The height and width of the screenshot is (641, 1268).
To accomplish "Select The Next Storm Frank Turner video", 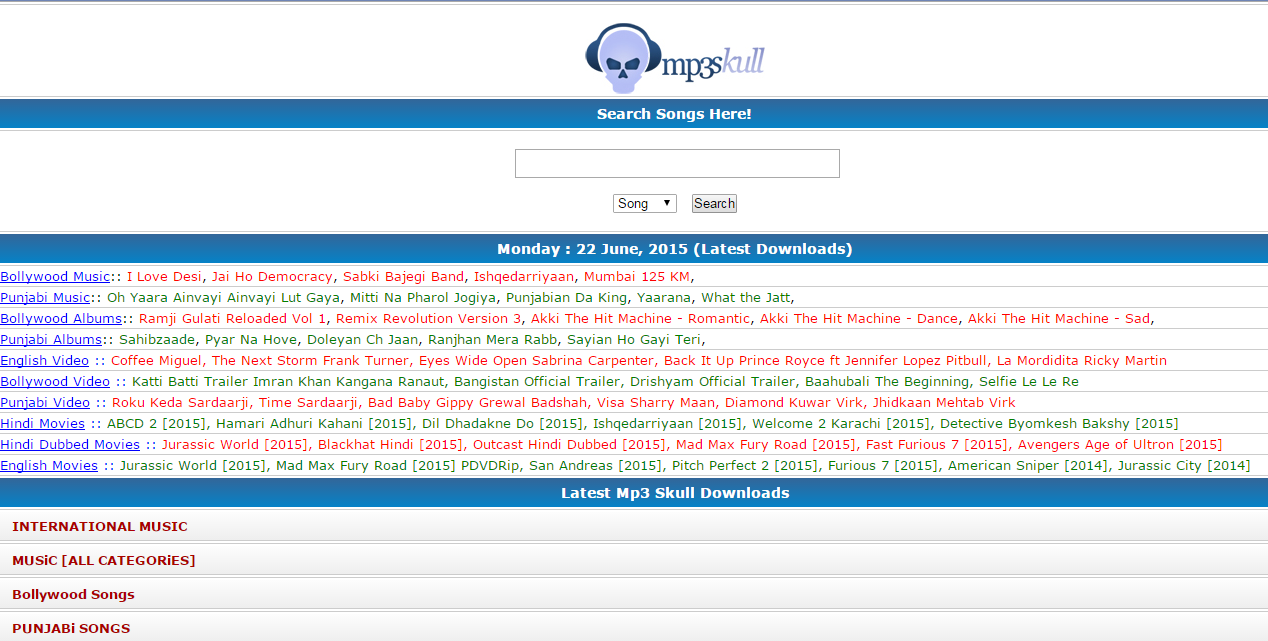I will 310,360.
